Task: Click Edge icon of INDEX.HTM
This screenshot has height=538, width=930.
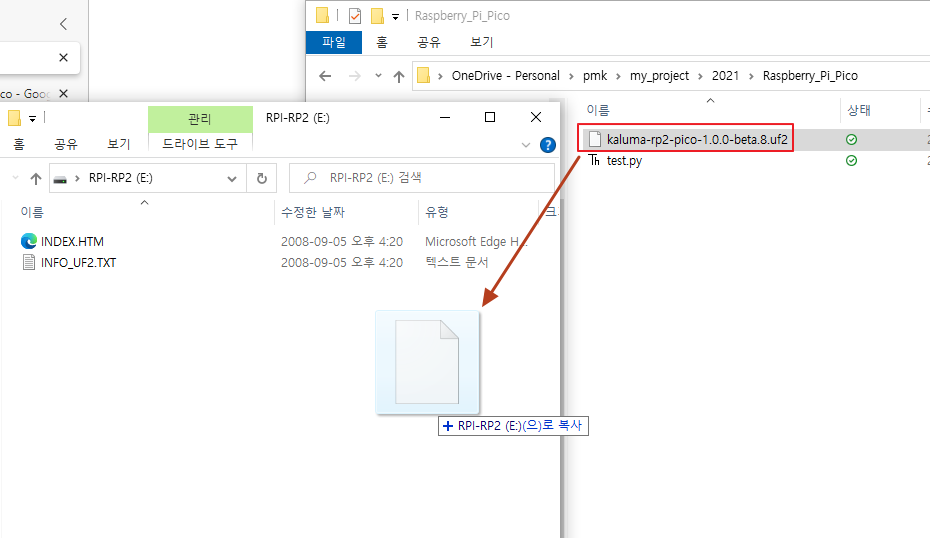Action: [x=28, y=241]
